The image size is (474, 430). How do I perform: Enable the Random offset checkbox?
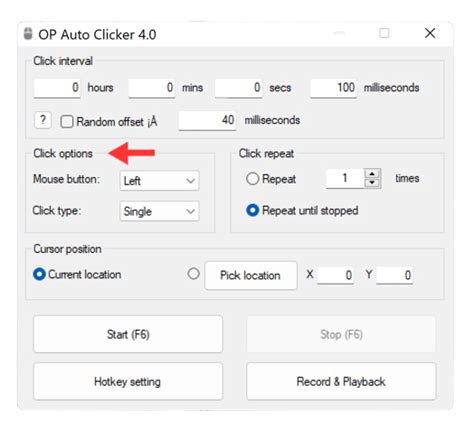[x=67, y=122]
